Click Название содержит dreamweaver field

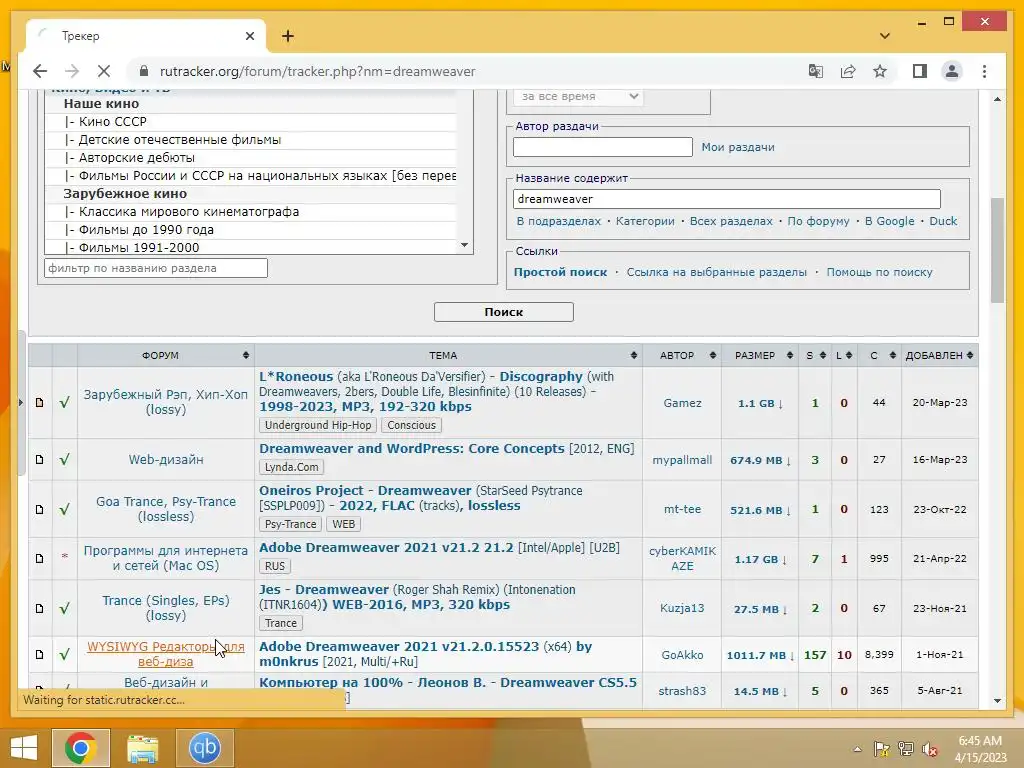click(726, 199)
